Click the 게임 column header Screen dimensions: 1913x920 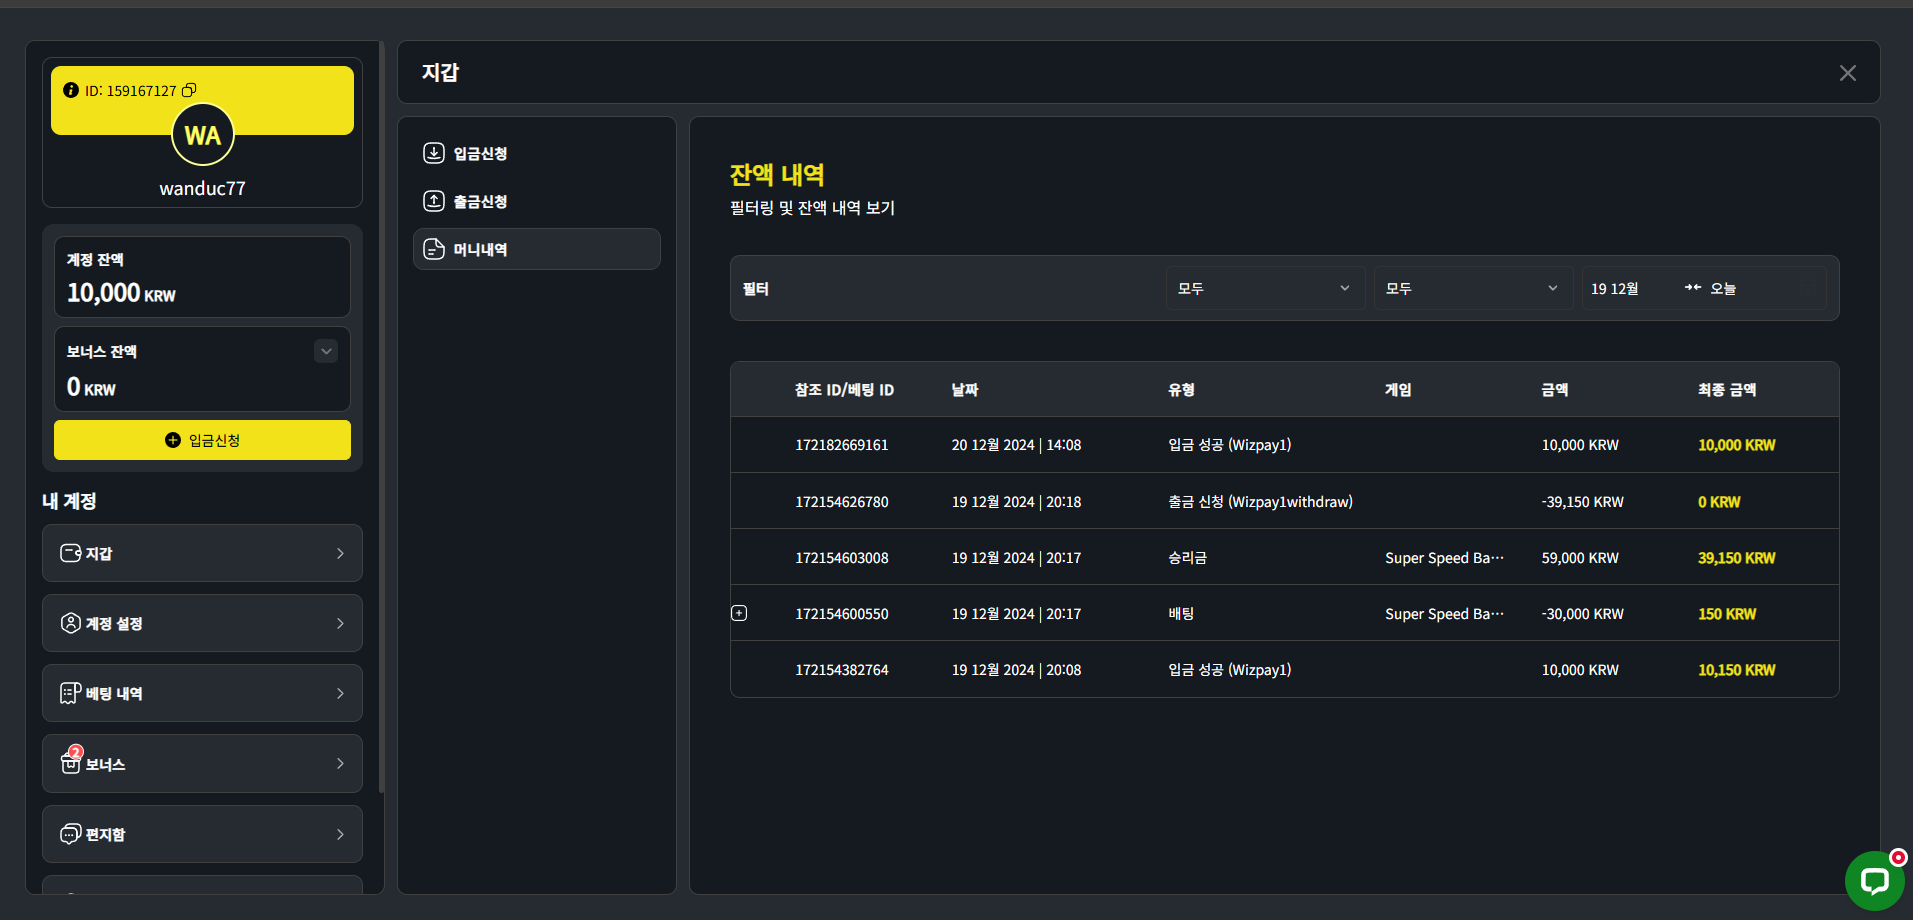pos(1398,390)
